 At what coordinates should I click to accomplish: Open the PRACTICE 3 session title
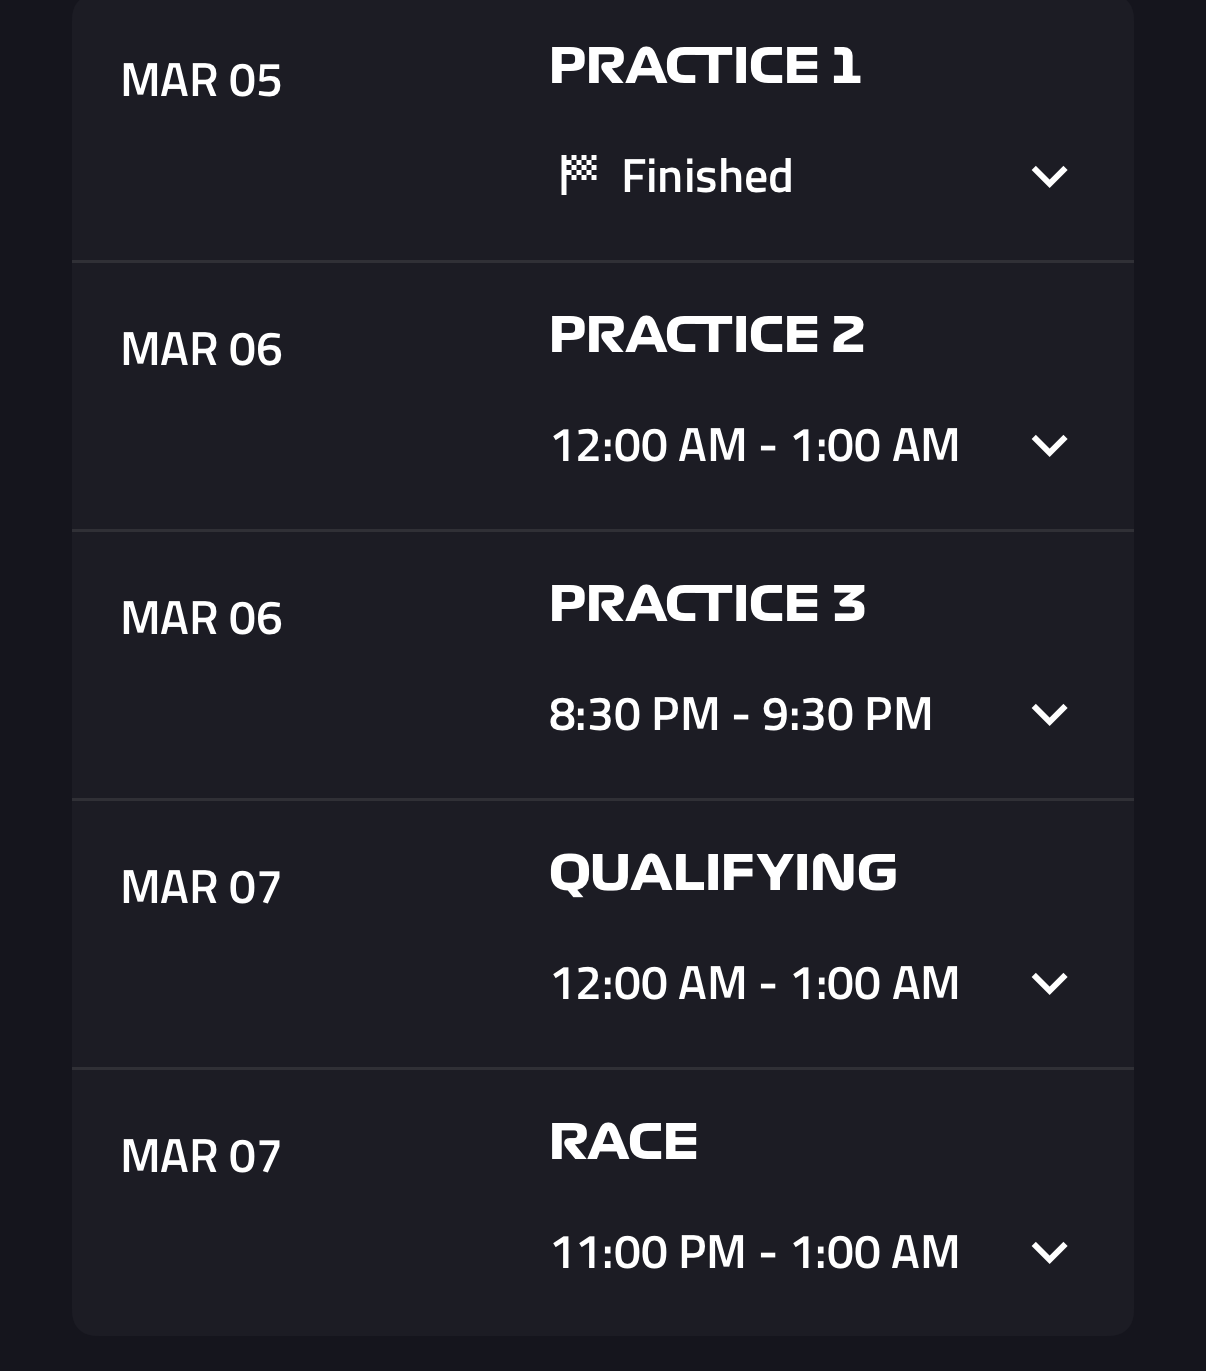click(x=707, y=604)
